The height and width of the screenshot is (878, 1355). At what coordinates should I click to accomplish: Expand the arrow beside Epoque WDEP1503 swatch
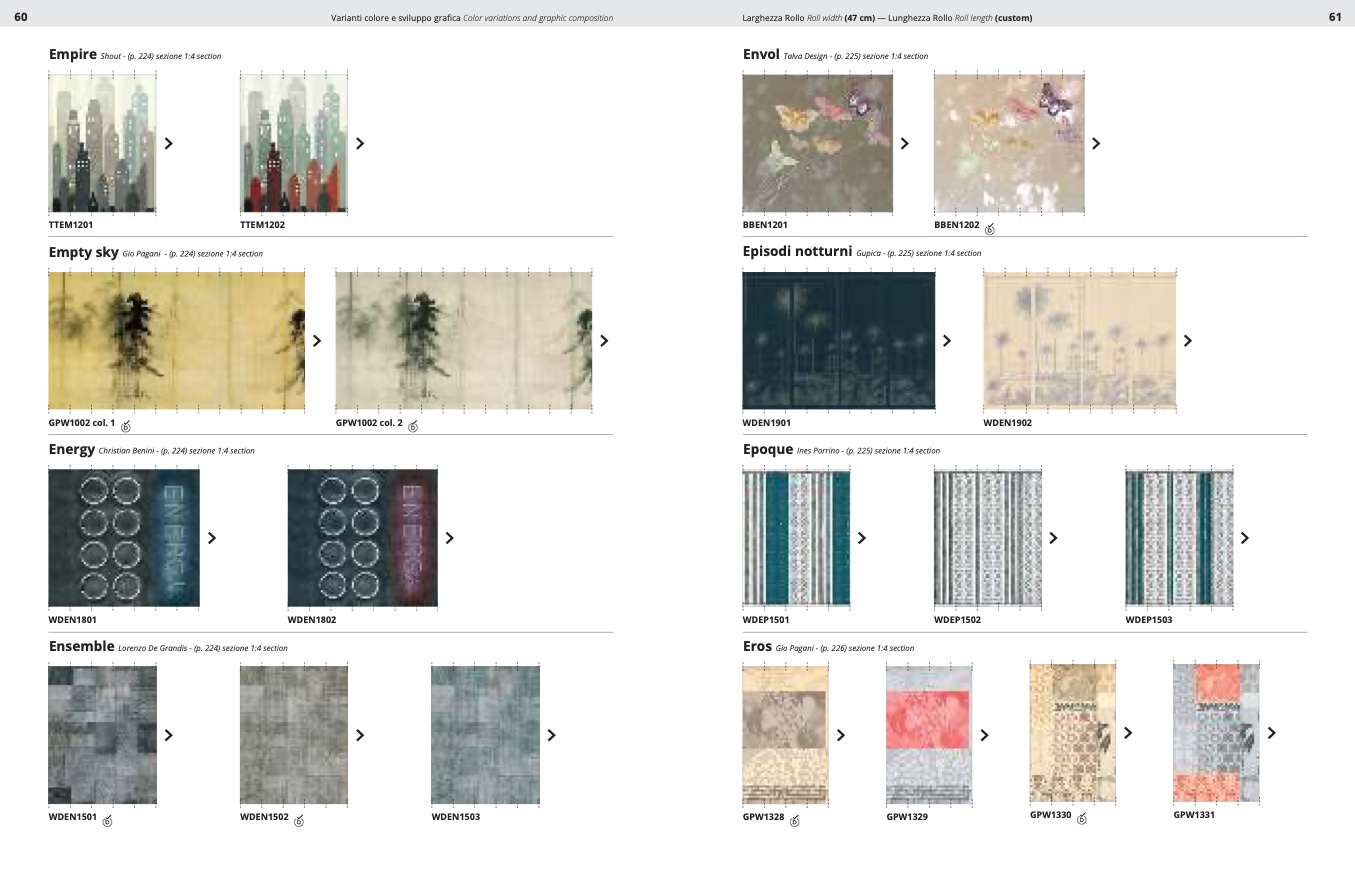pos(1244,538)
